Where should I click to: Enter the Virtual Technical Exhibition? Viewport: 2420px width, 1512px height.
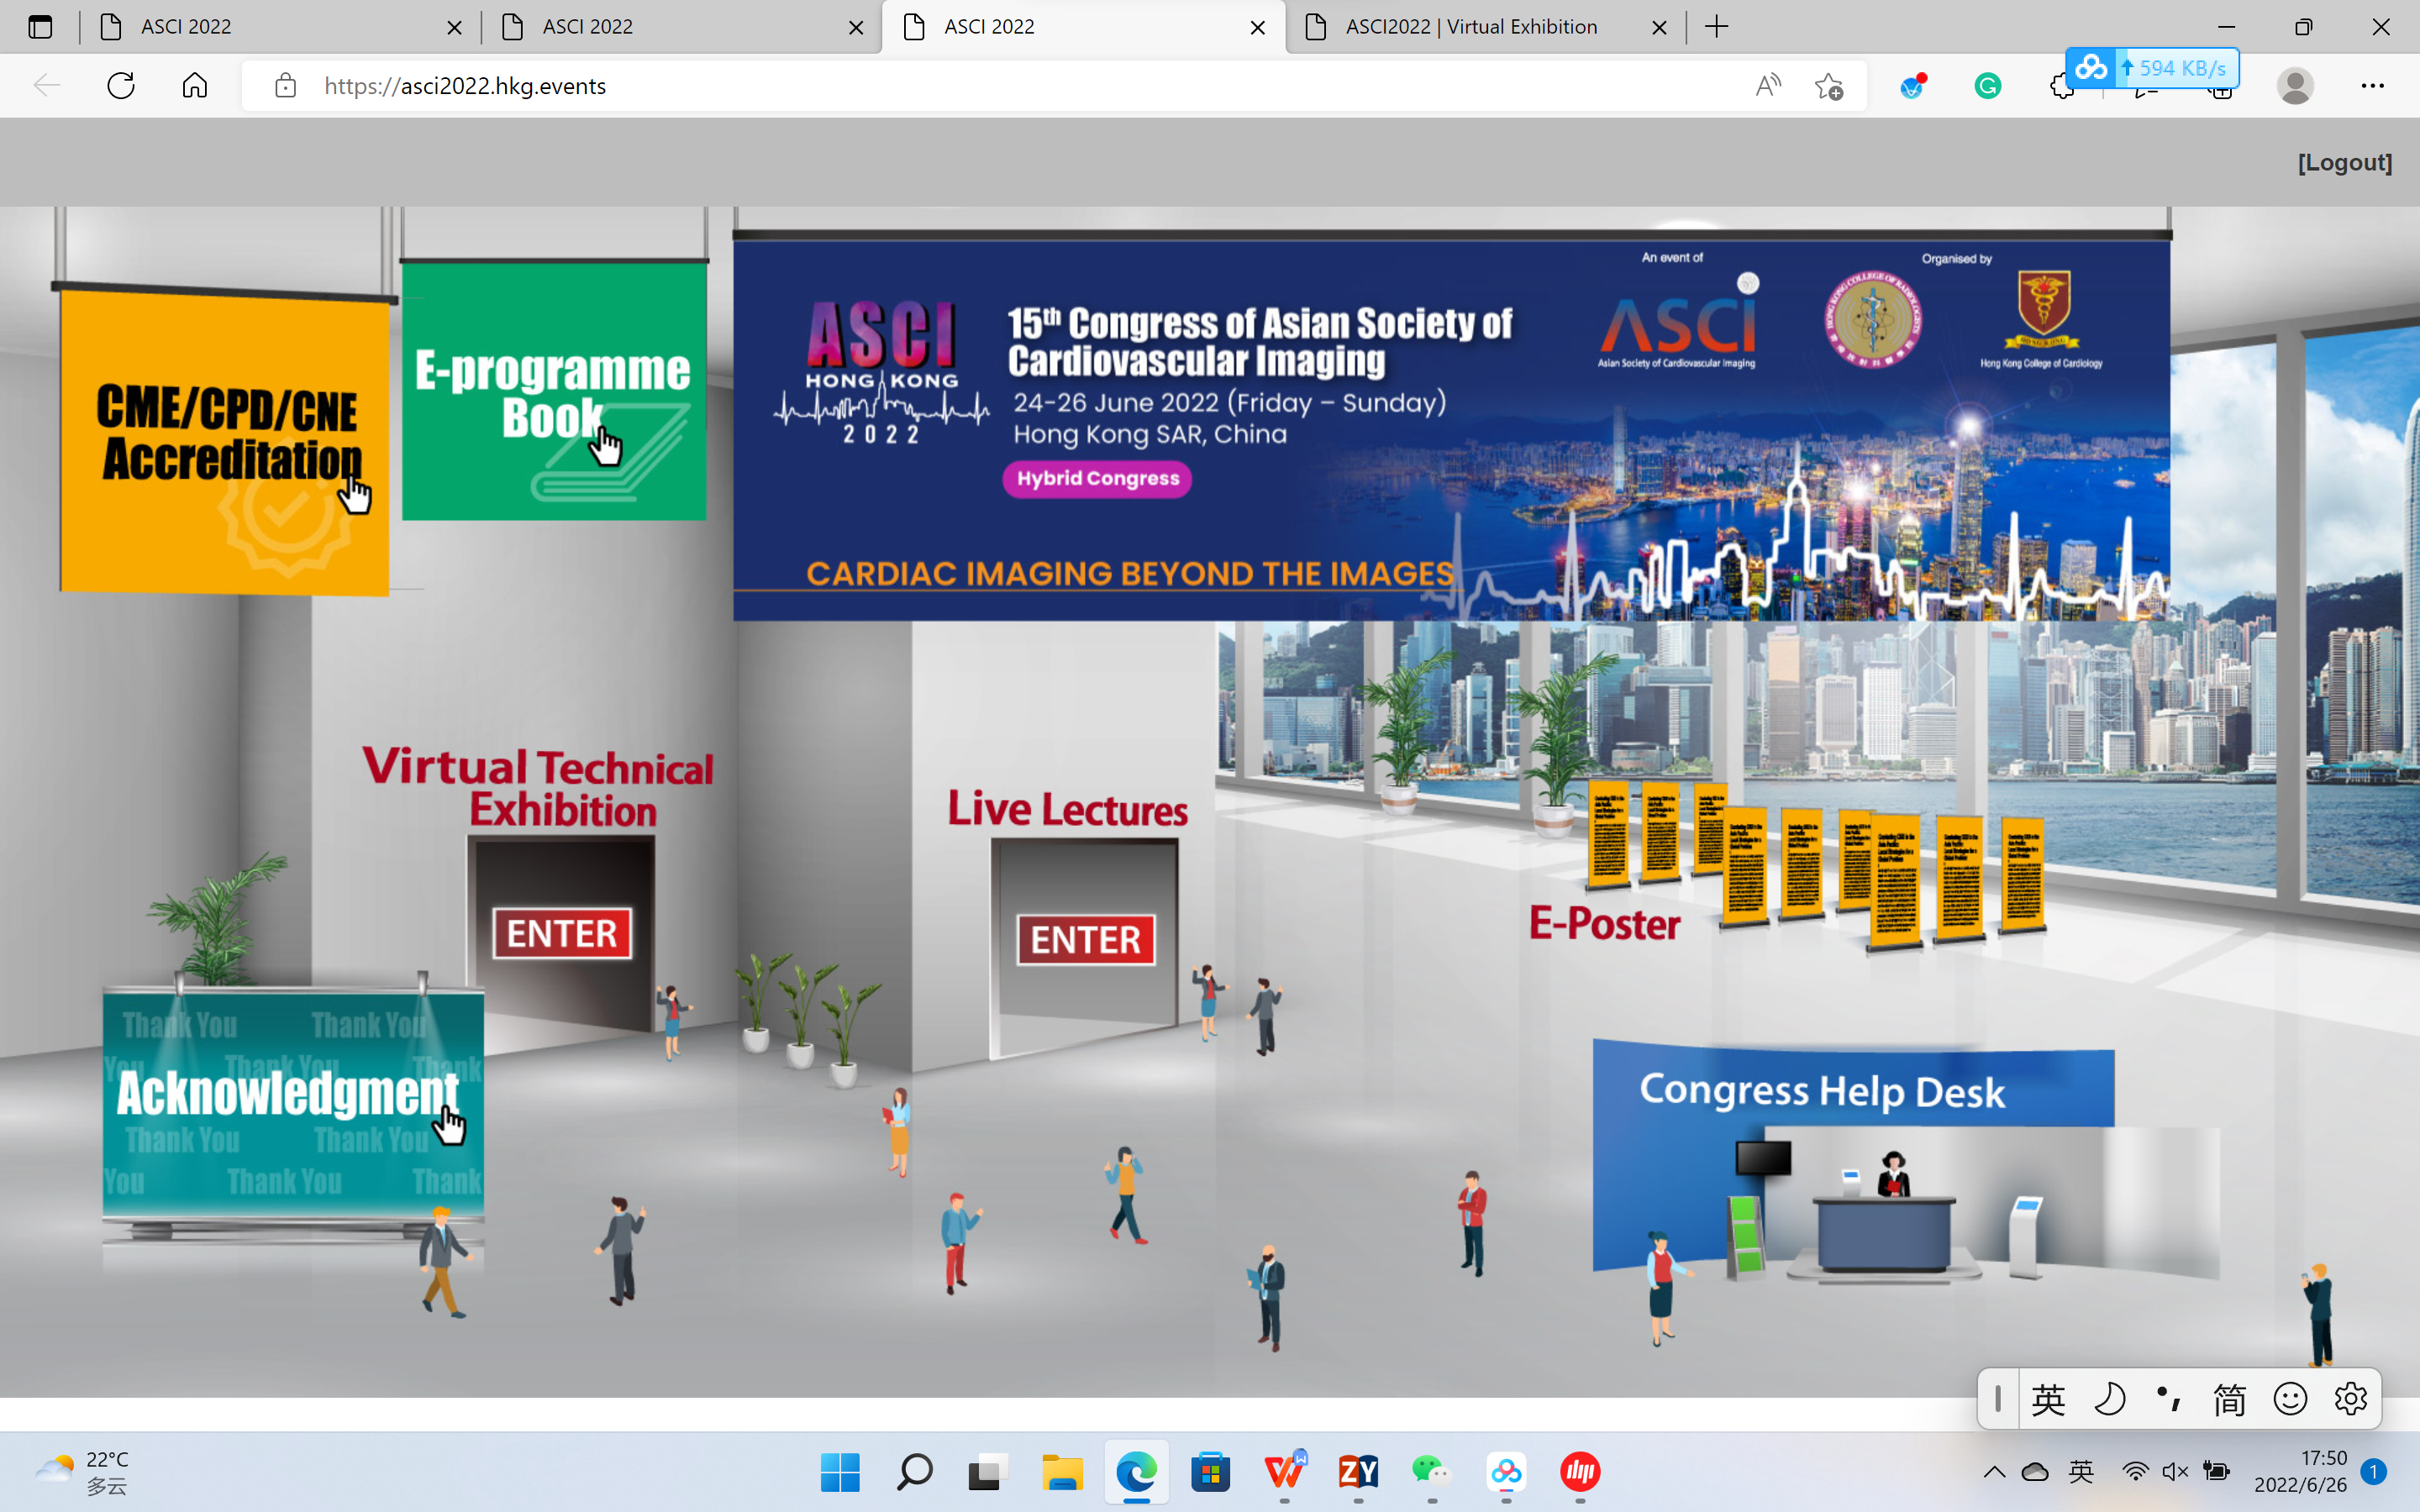coord(562,934)
